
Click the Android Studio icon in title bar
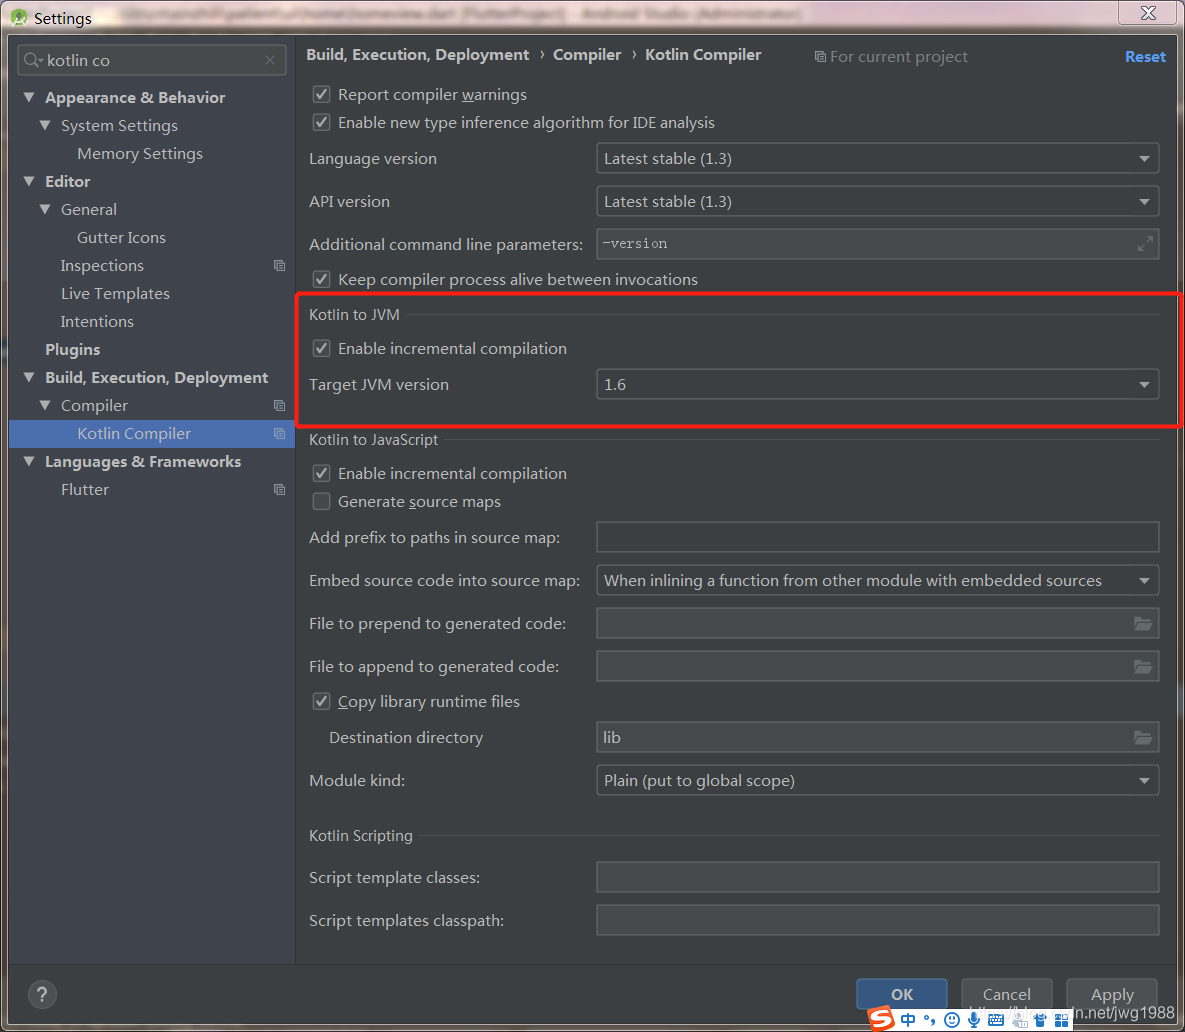tap(19, 17)
